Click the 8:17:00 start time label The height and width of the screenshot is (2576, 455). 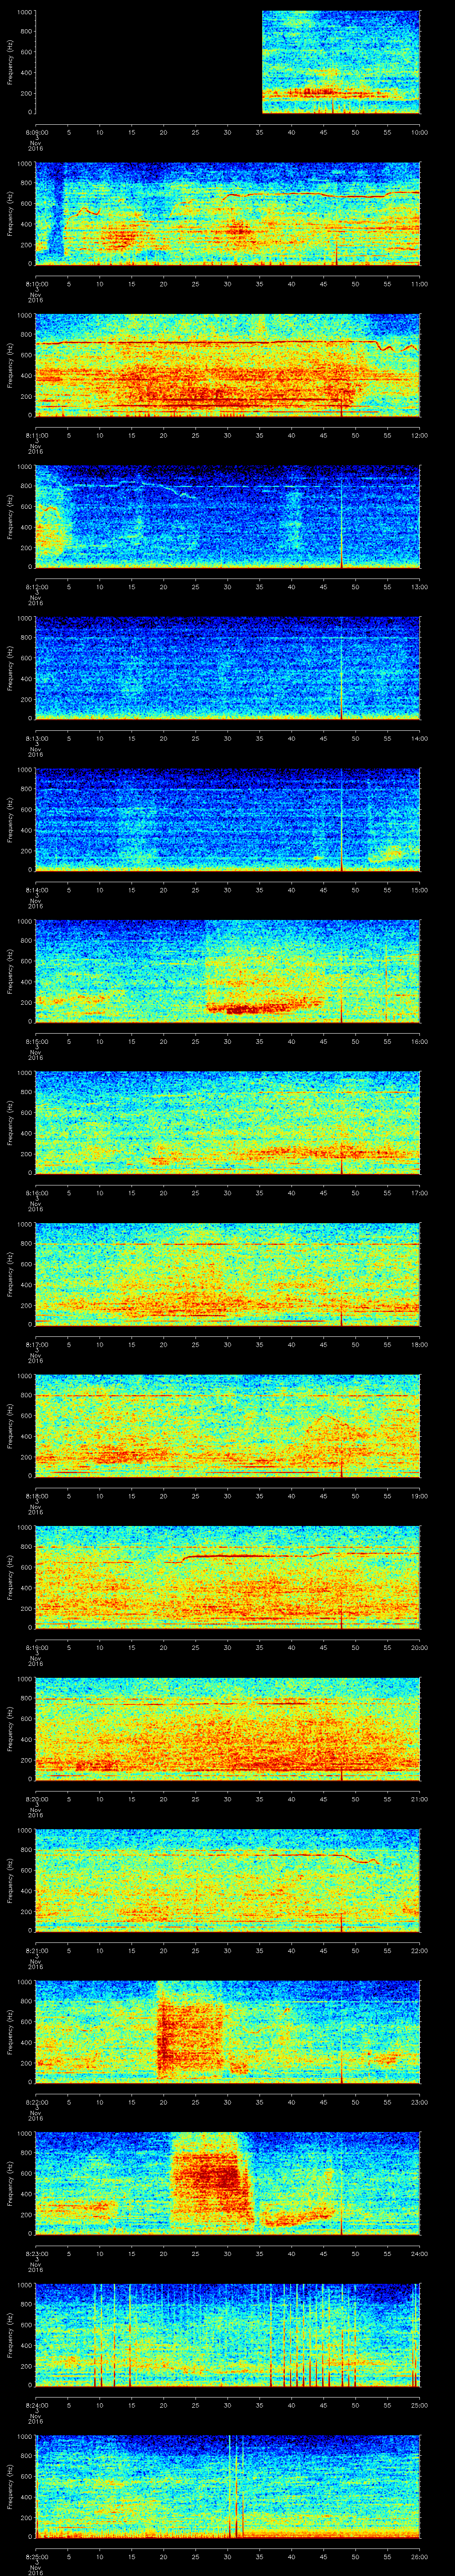coord(36,1344)
